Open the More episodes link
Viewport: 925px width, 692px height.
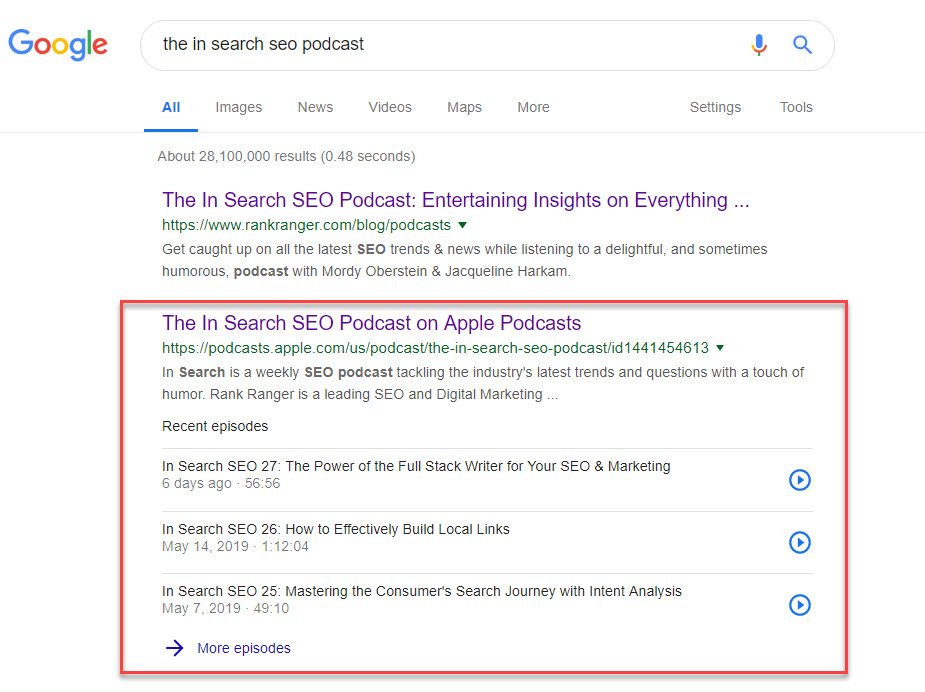click(244, 648)
